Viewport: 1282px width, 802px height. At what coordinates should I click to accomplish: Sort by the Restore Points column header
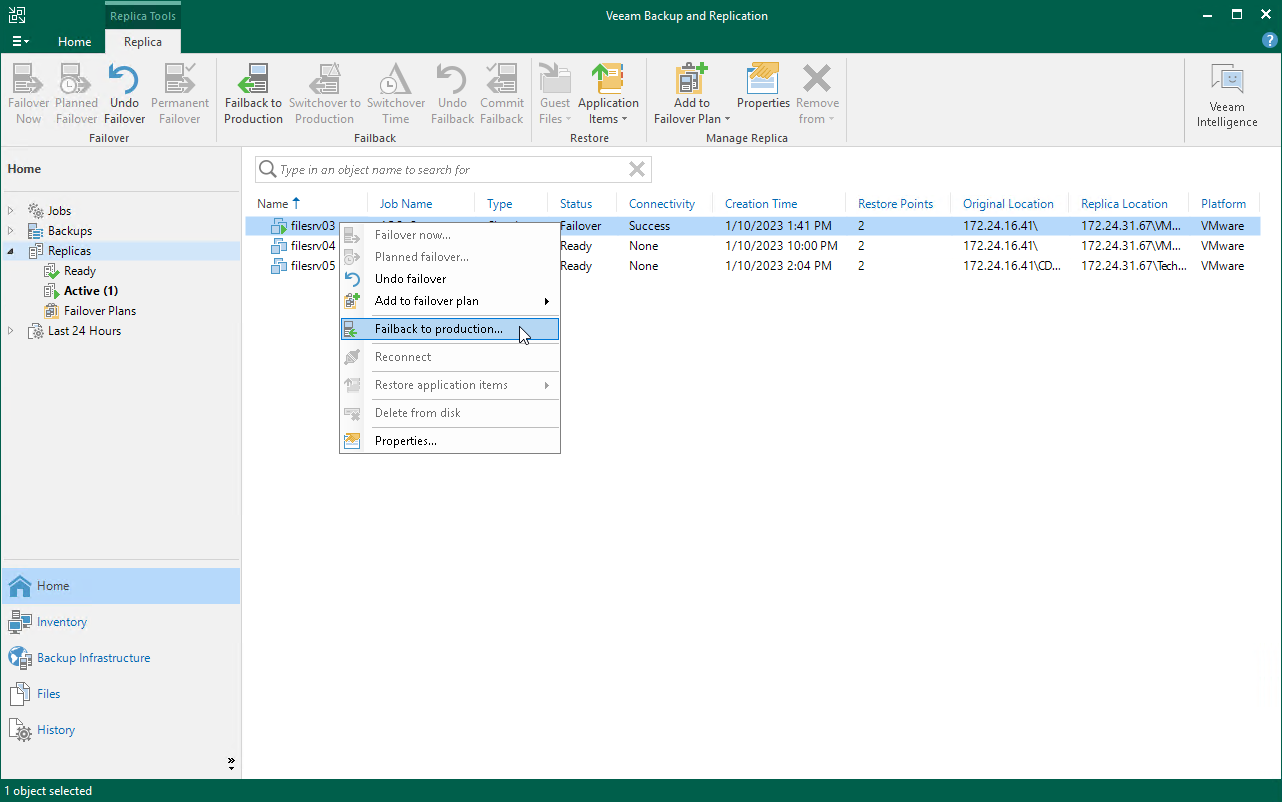898,204
